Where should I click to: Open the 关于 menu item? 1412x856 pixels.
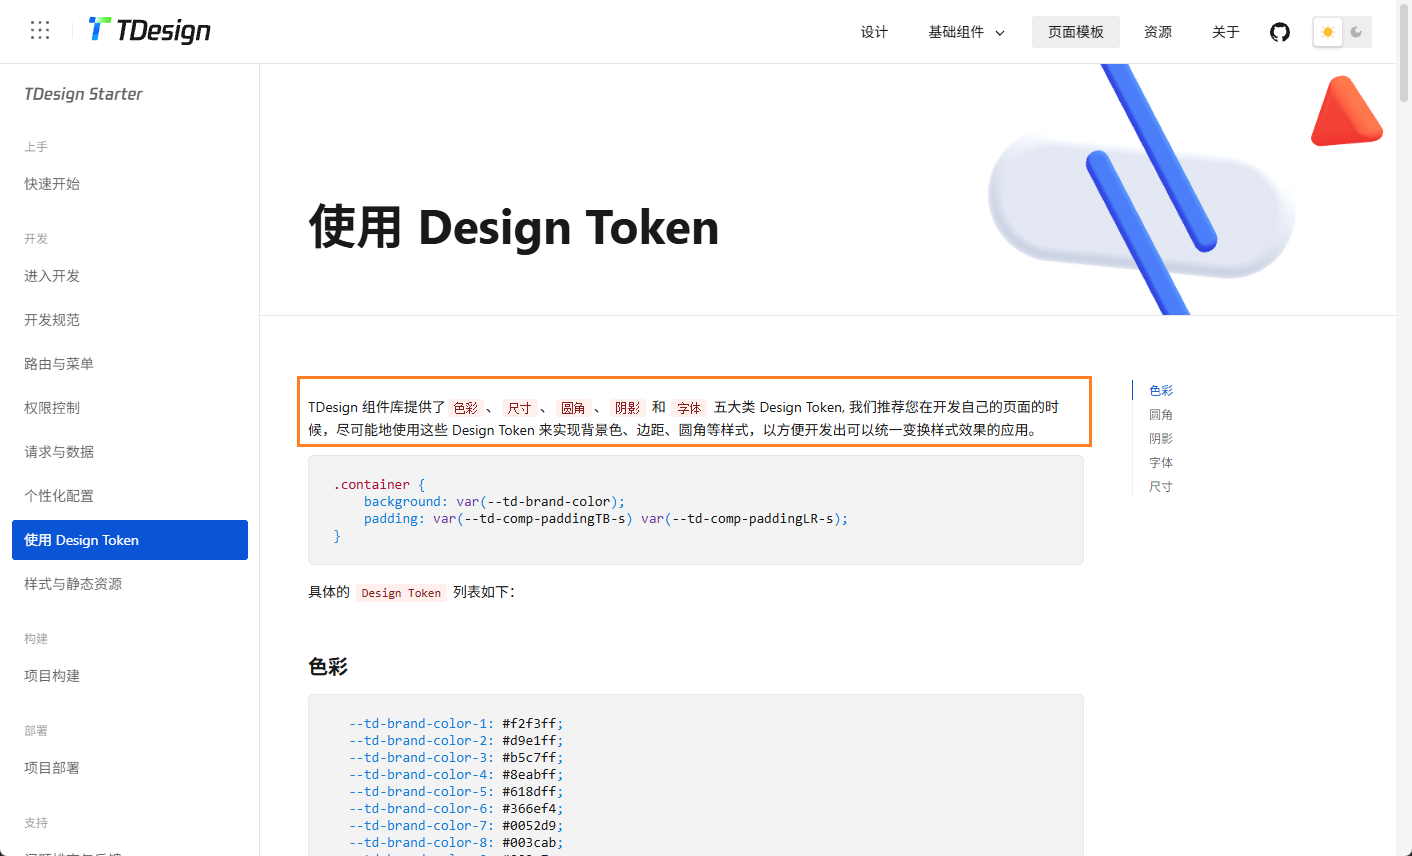click(x=1226, y=32)
